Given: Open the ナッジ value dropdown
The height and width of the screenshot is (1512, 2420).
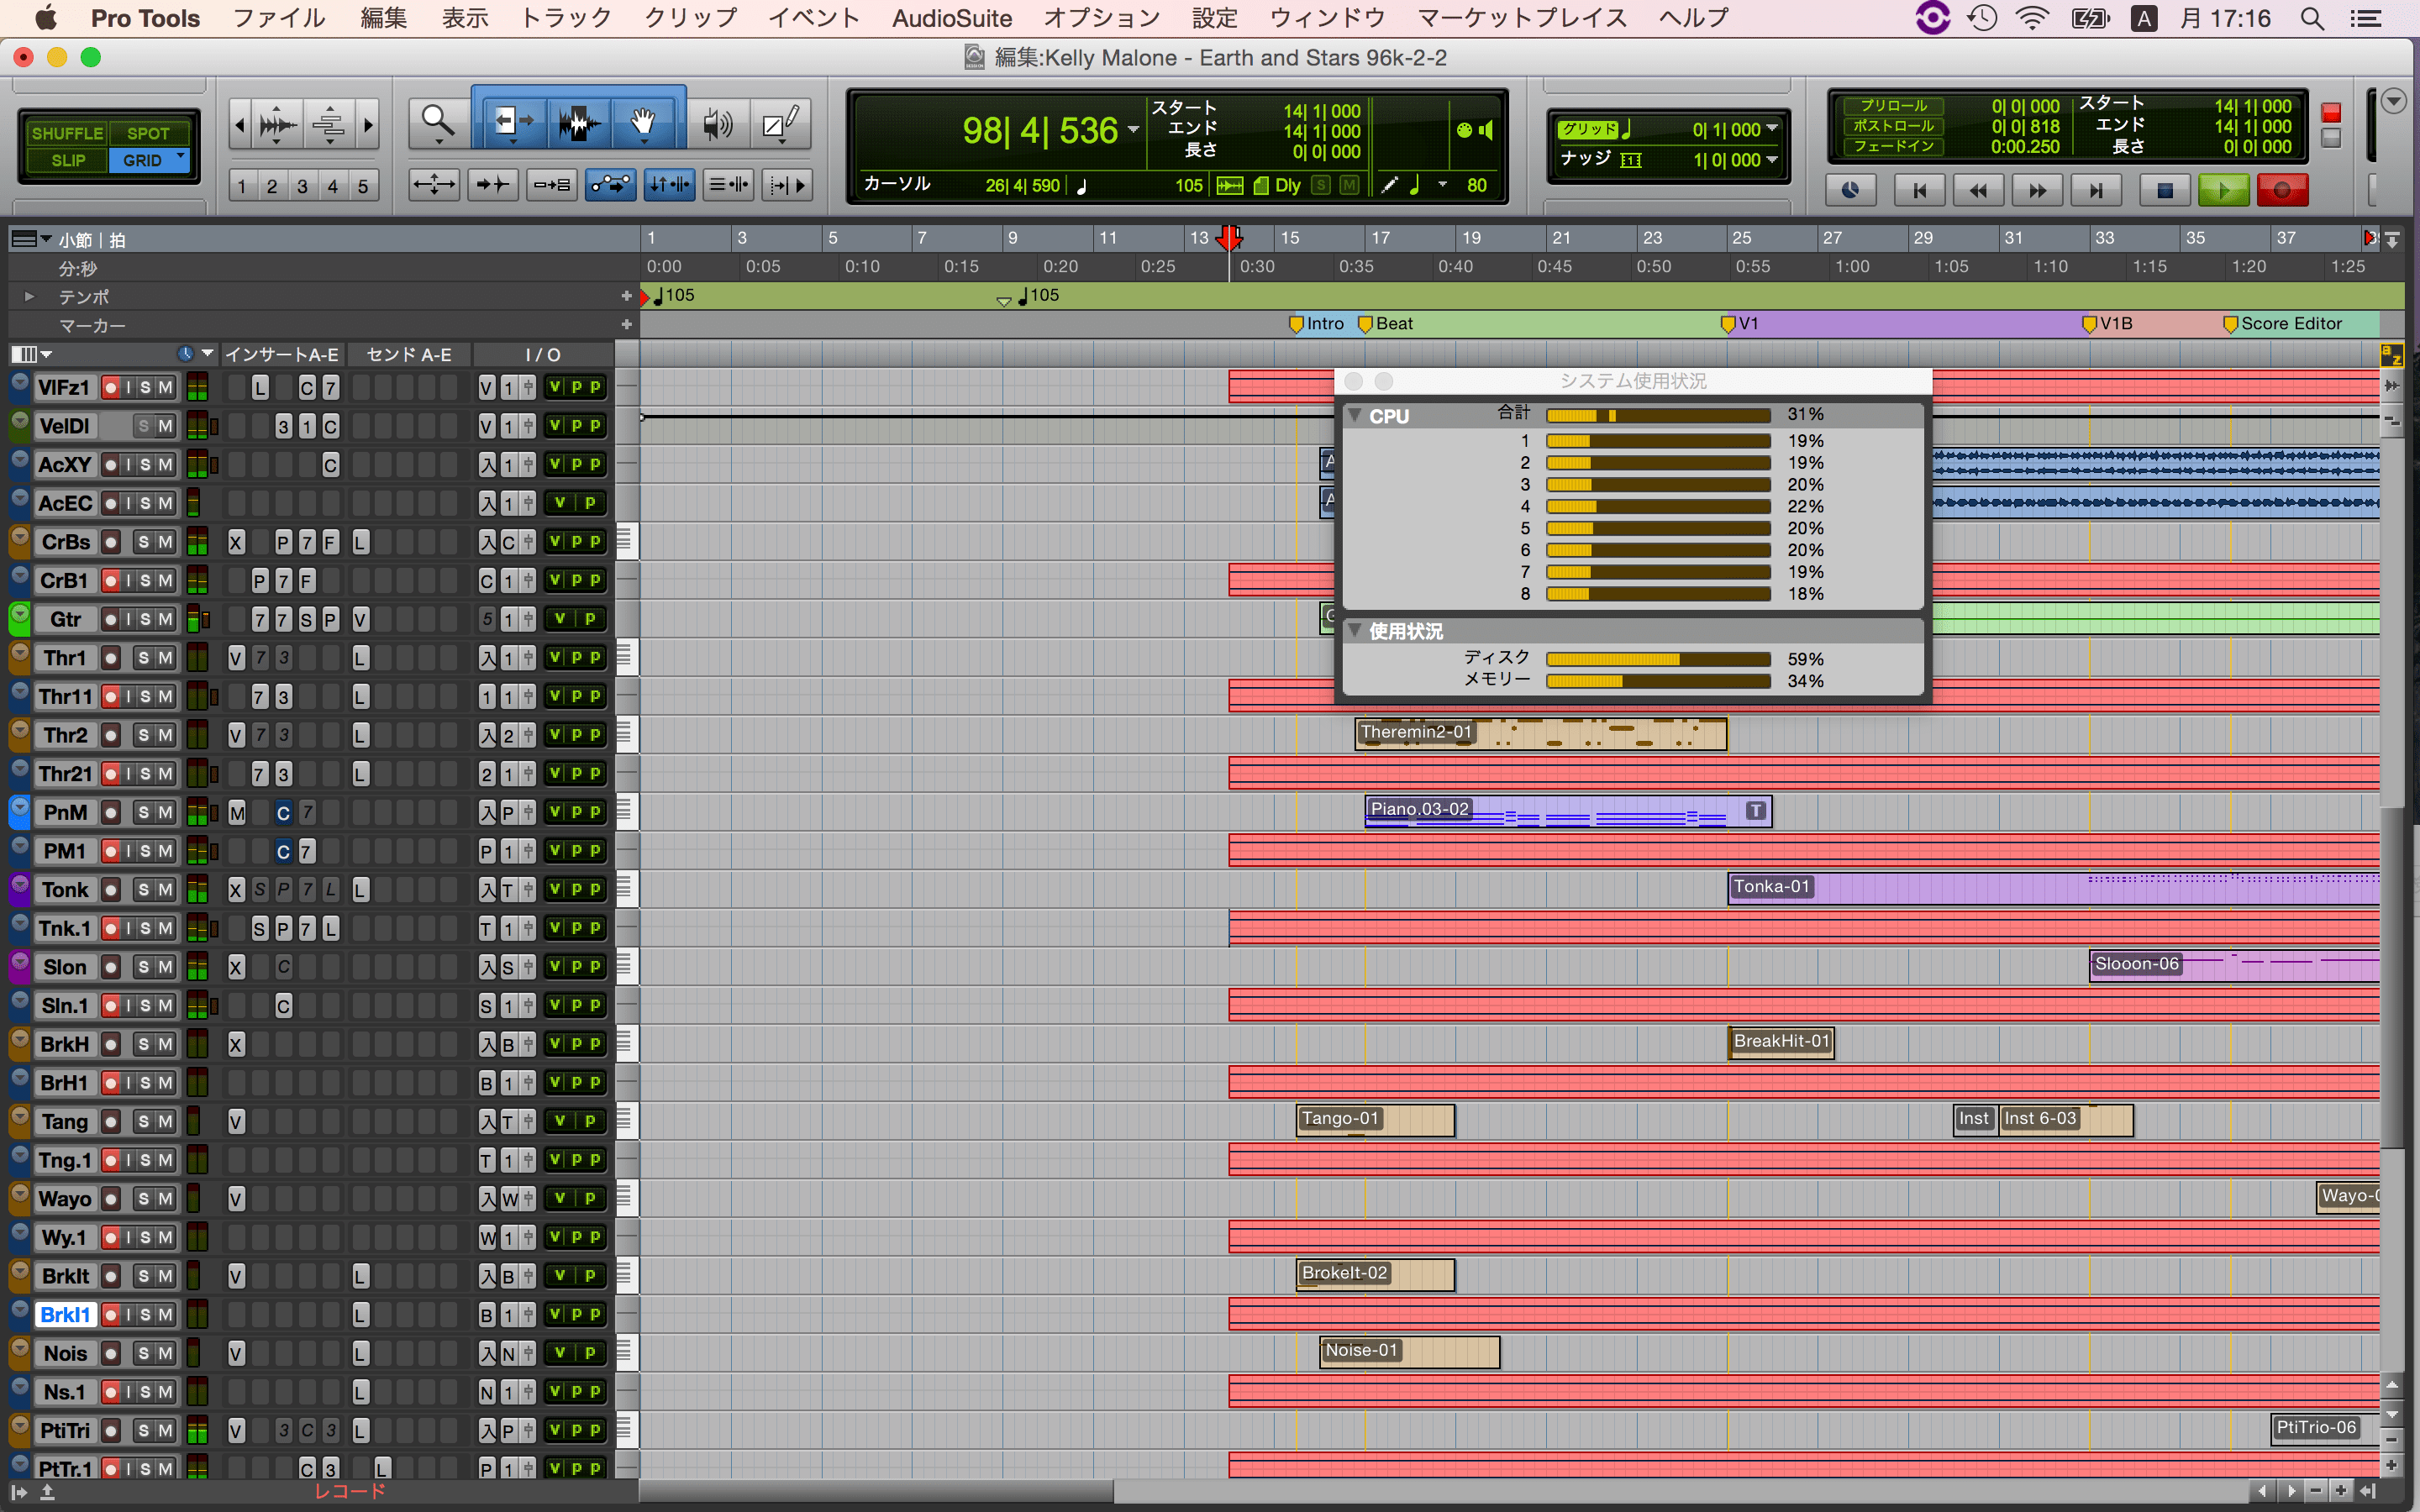Looking at the screenshot, I should pyautogui.click(x=1773, y=160).
